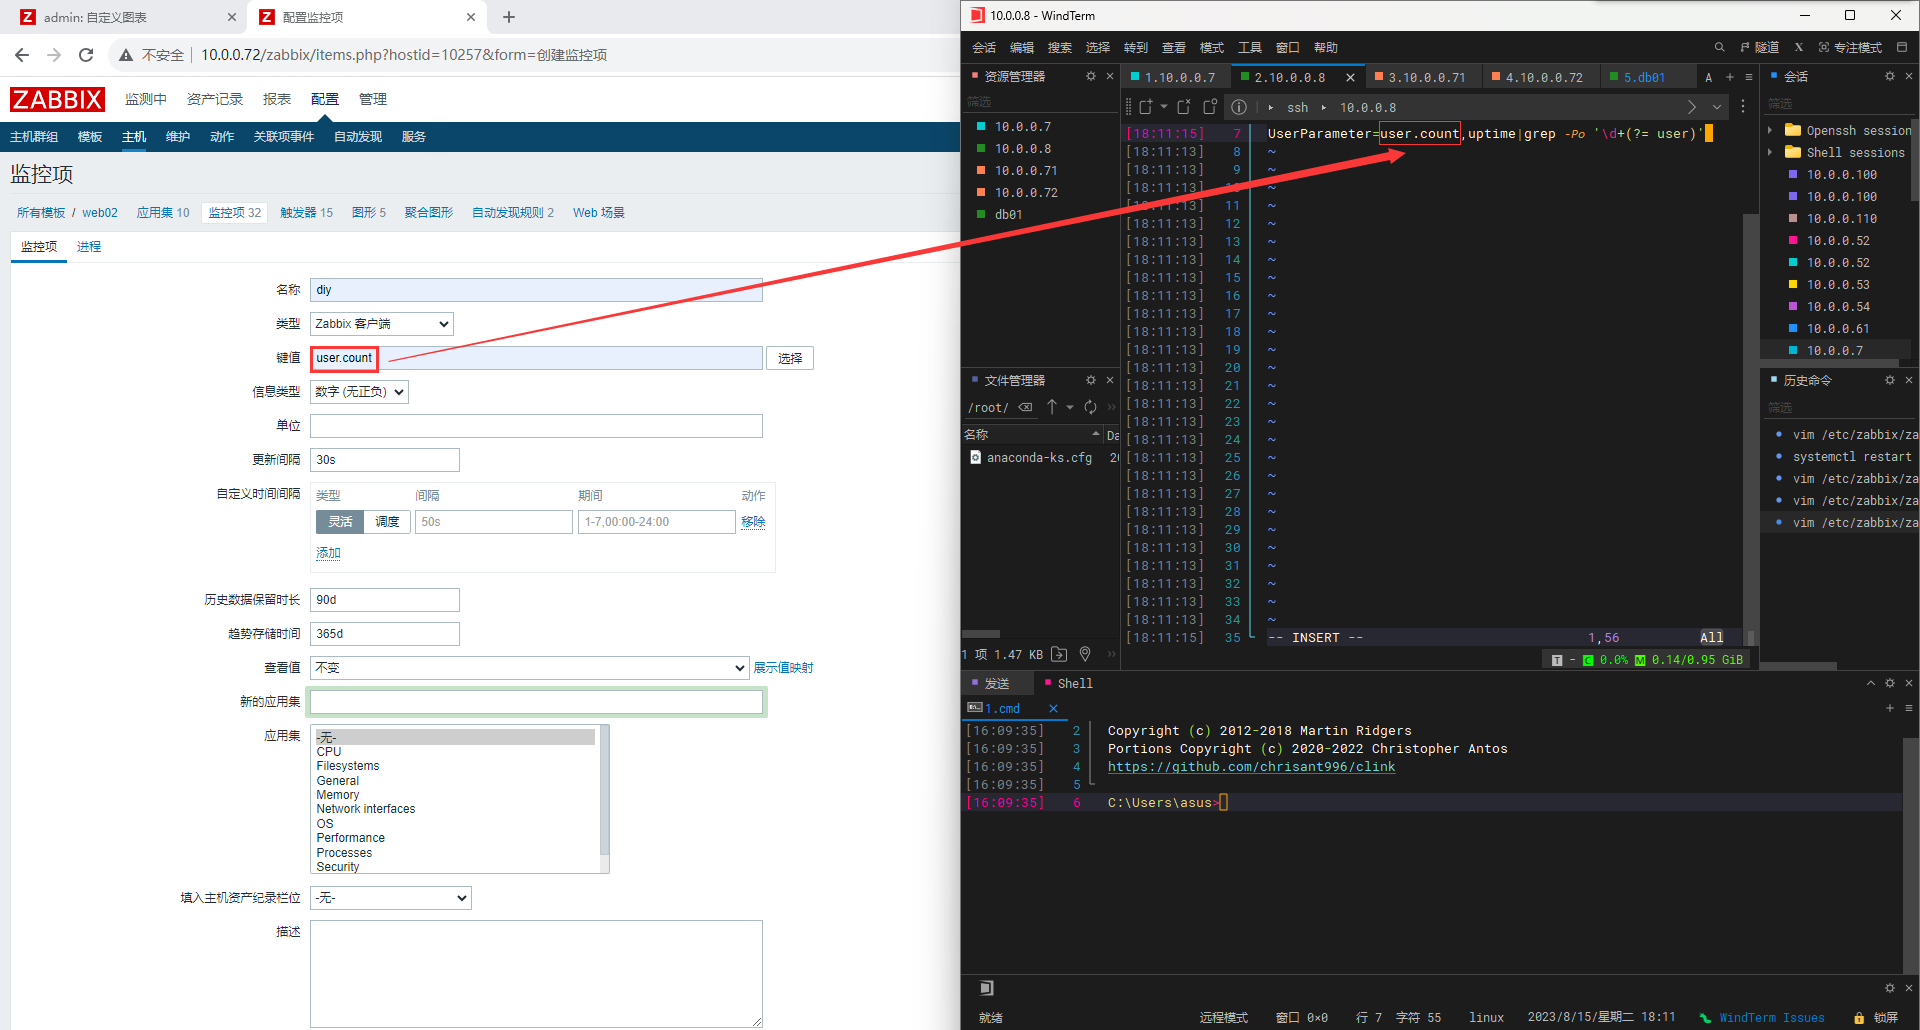Reload the Zabbix page
Screen dimensions: 1920x1030
[86, 55]
